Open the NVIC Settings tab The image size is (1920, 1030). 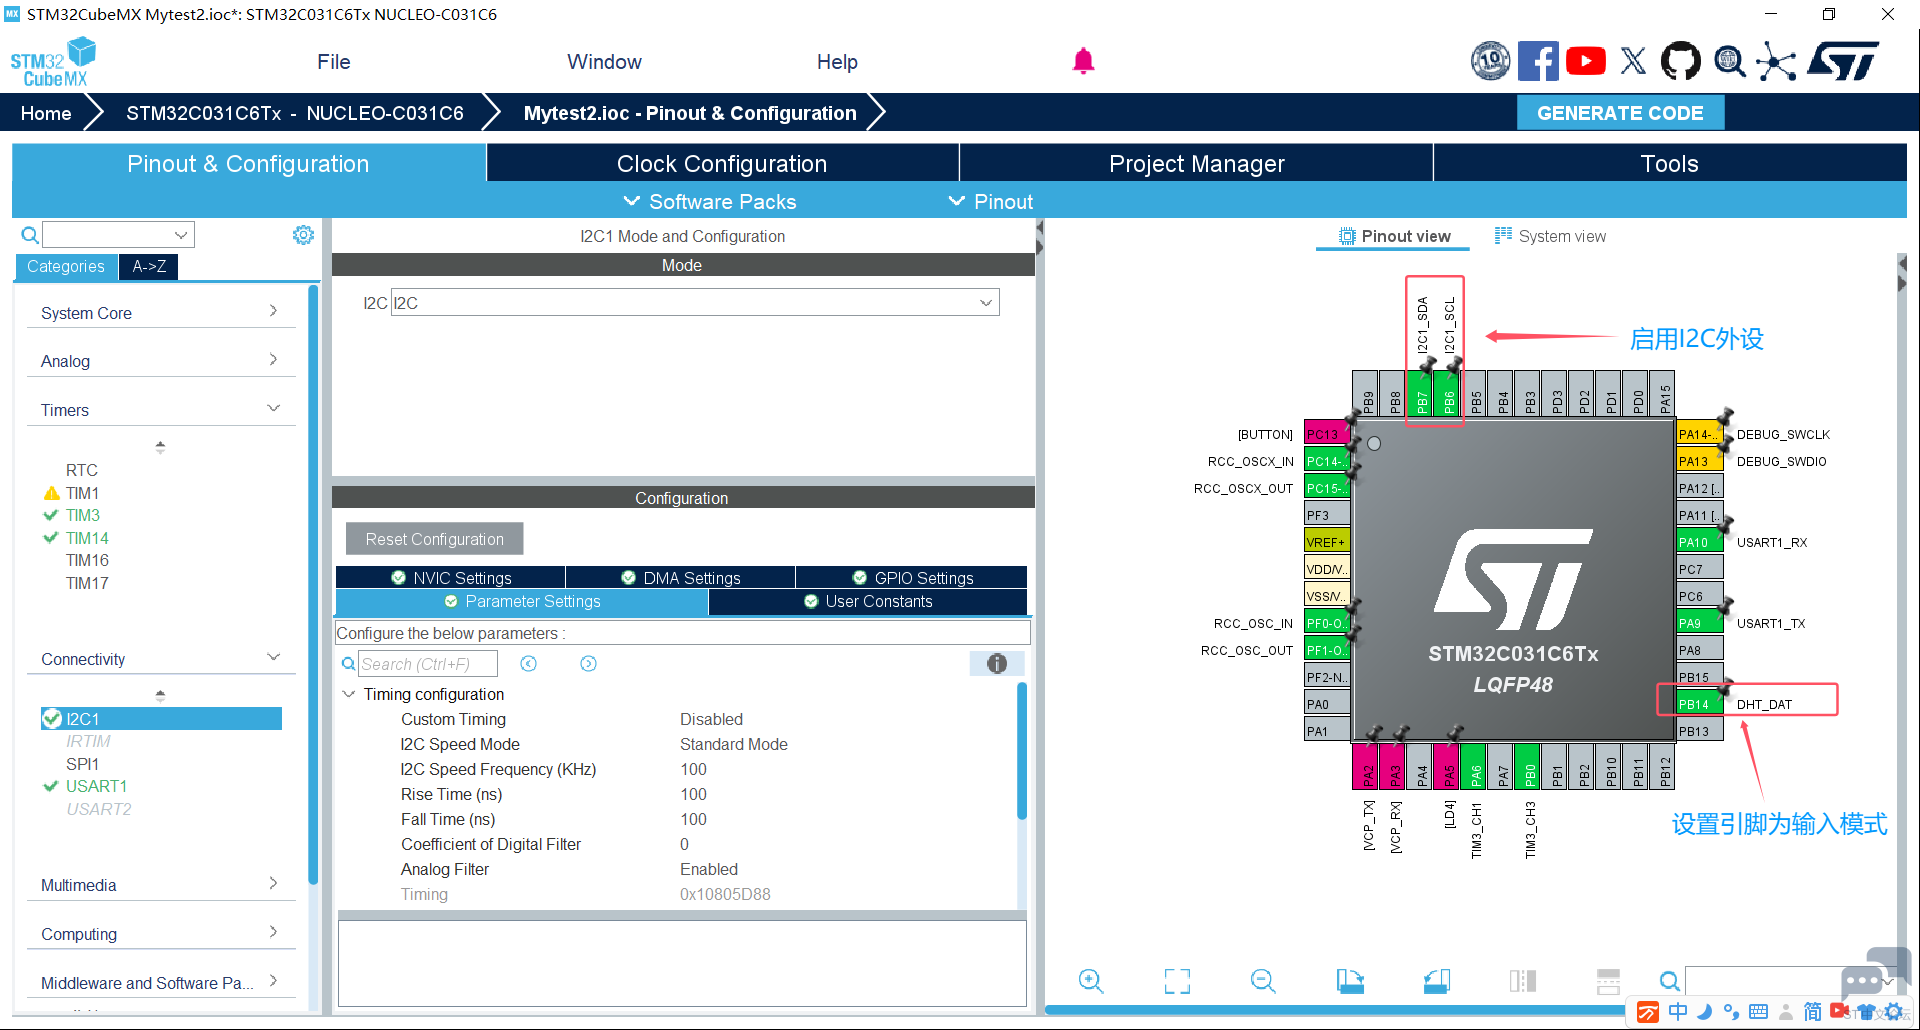[451, 578]
